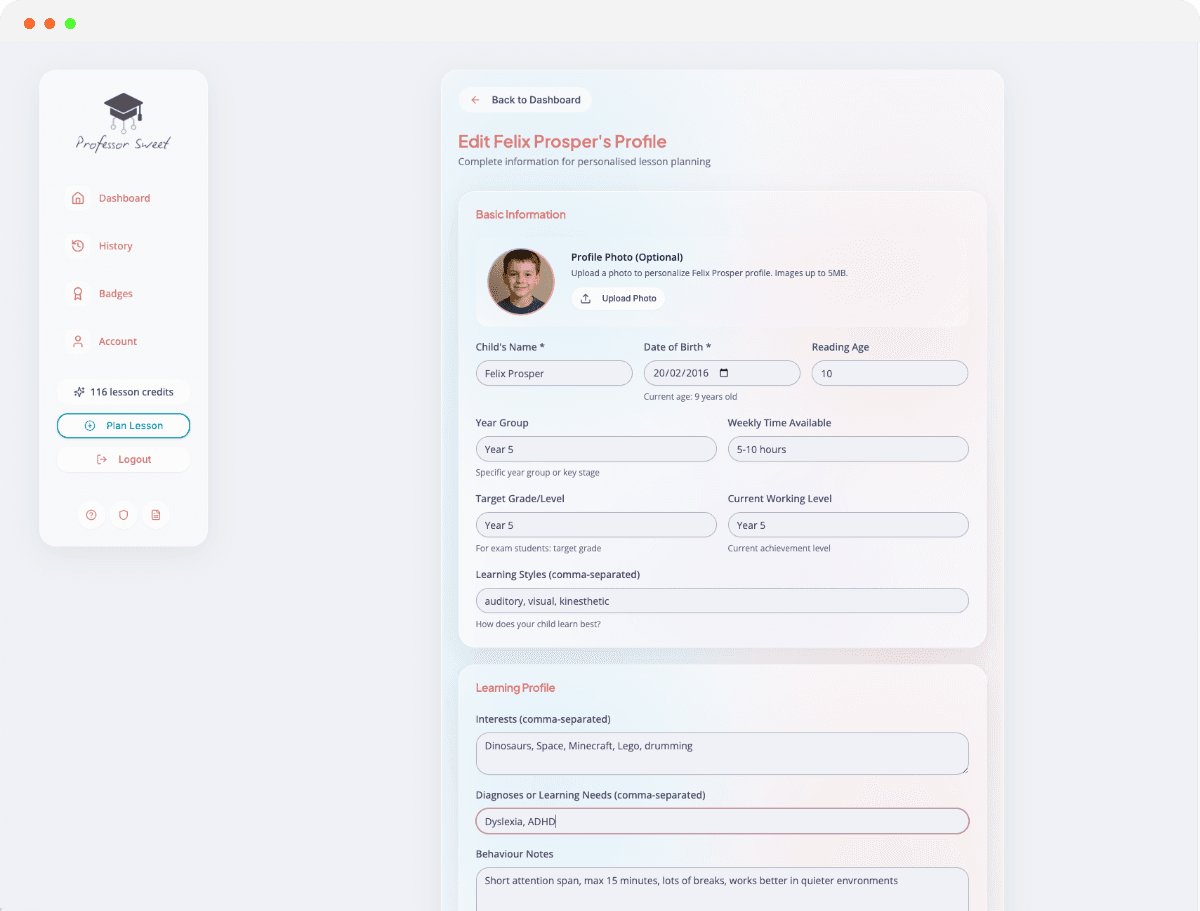Select the Year Group field
Screen dimensions: 1200x911
point(595,449)
